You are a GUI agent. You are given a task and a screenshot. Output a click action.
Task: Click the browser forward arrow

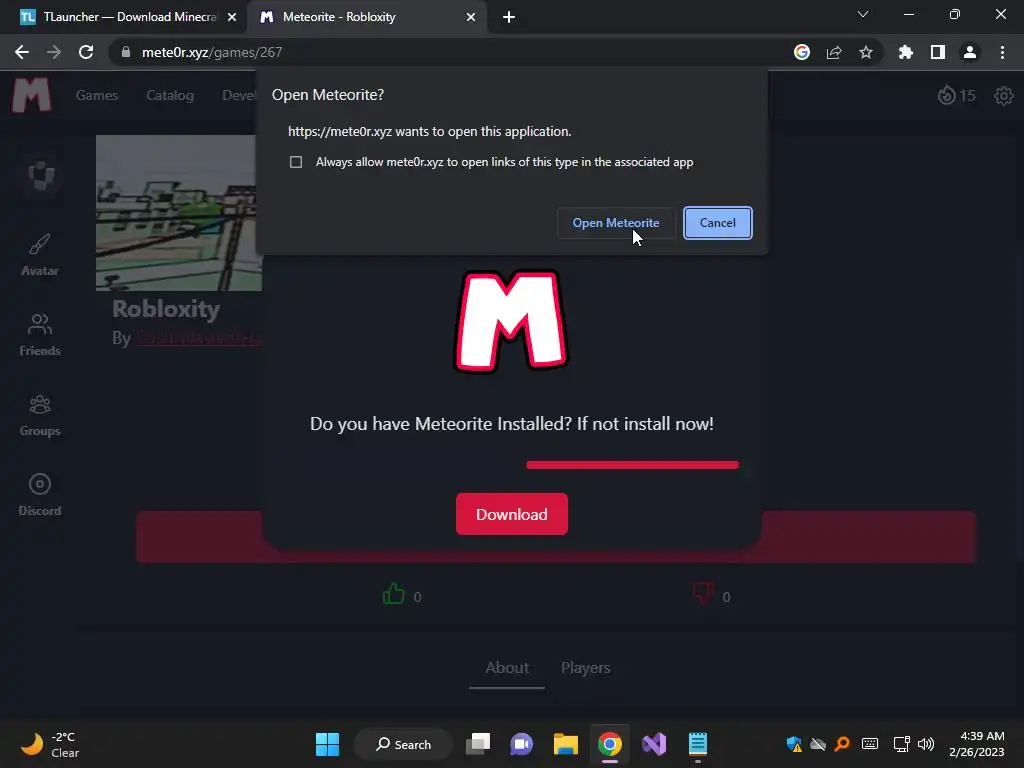click(x=54, y=52)
